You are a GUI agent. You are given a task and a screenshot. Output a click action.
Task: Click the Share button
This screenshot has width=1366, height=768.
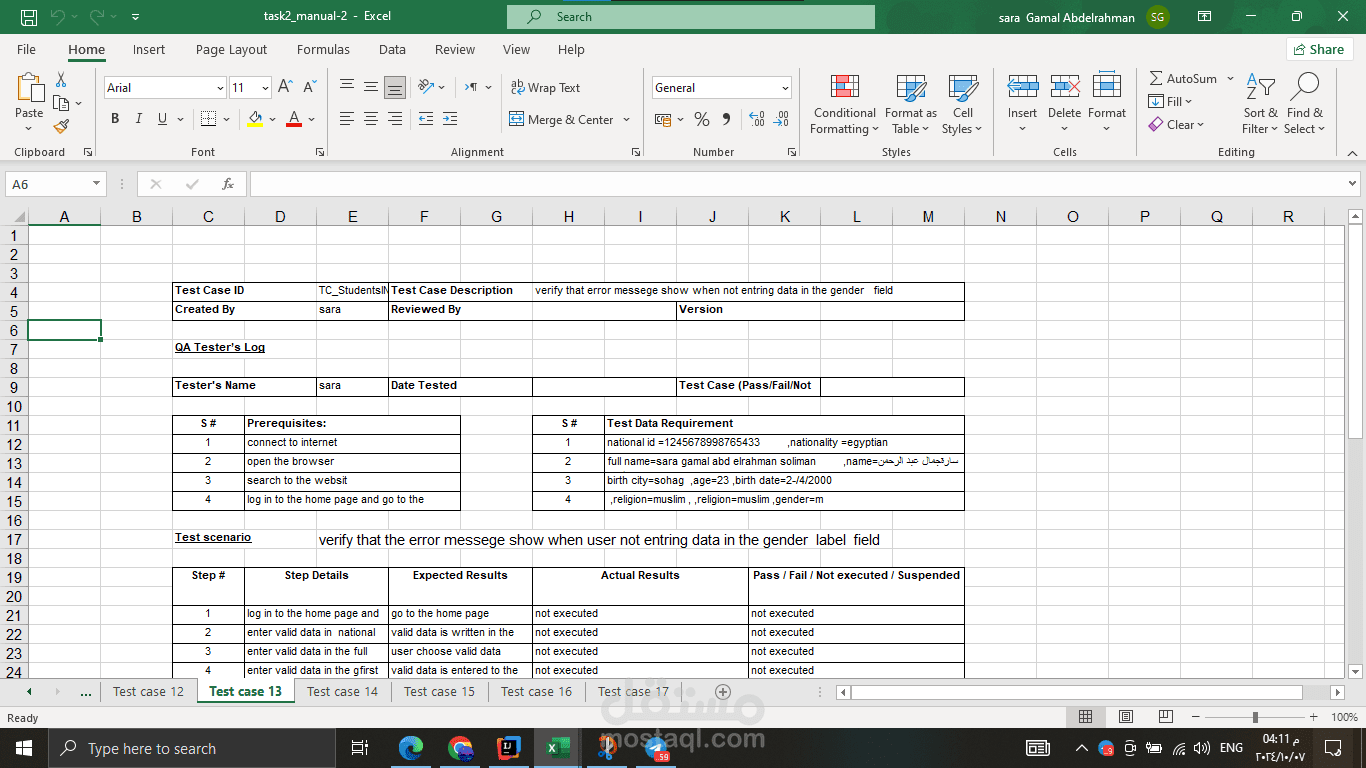pos(1319,49)
